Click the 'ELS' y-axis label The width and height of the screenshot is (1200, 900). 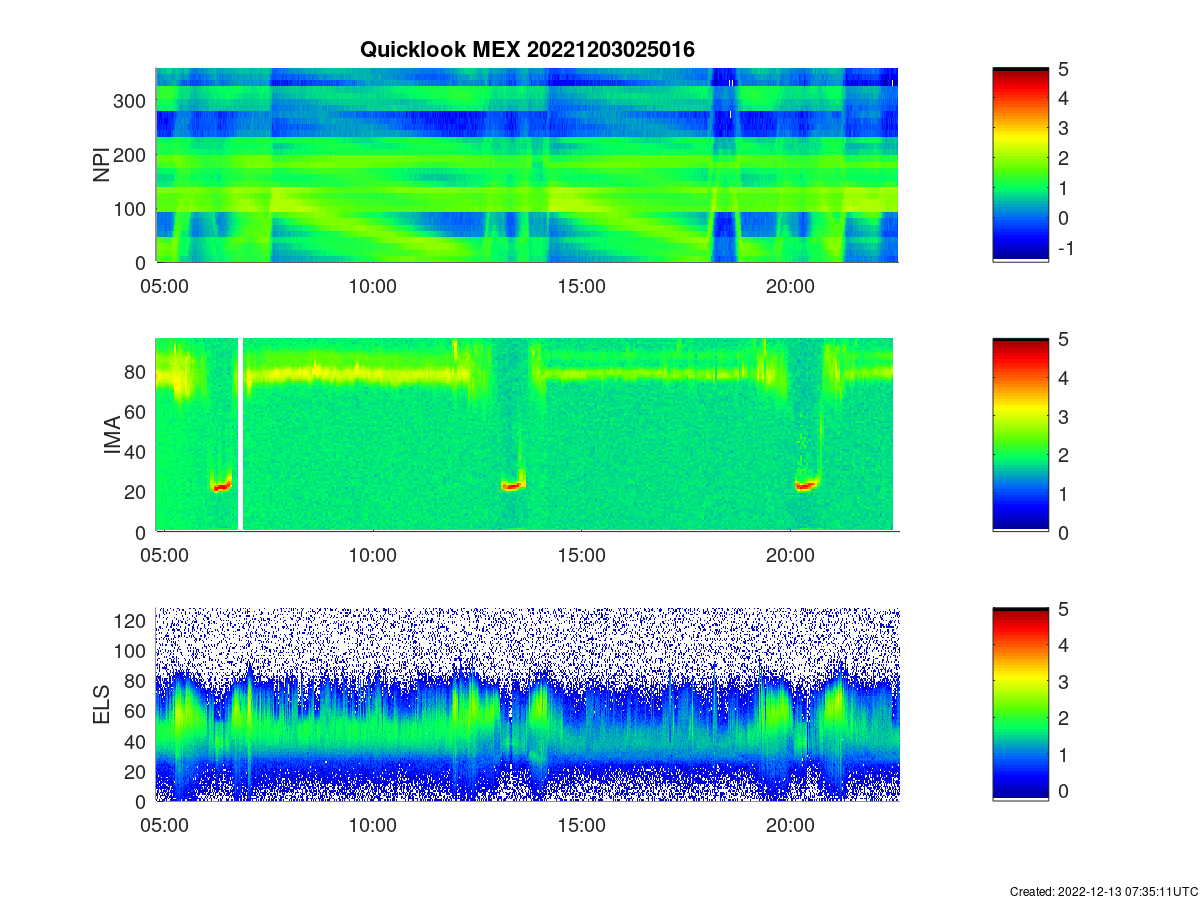[x=102, y=705]
